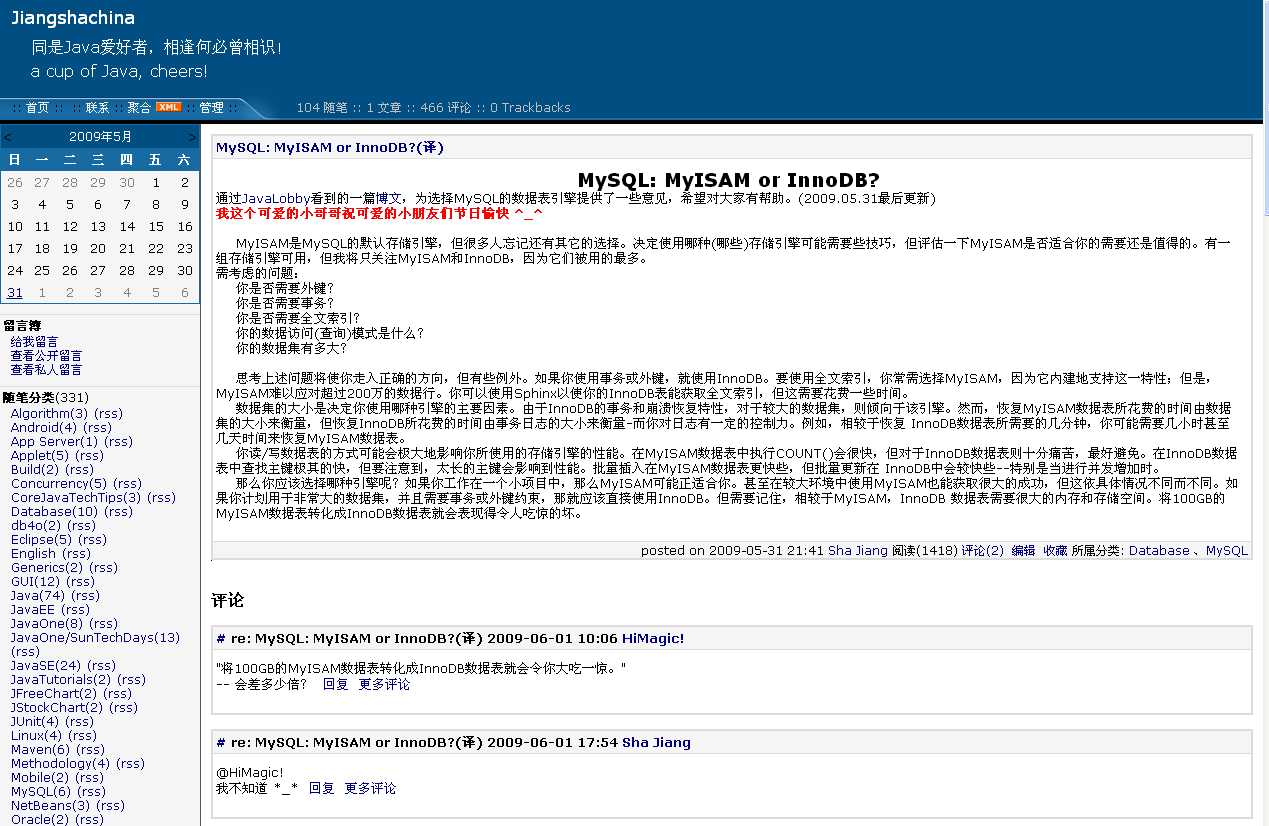This screenshot has height=826, width=1269.
Task: Open the Linux(4) category
Action: [37, 735]
